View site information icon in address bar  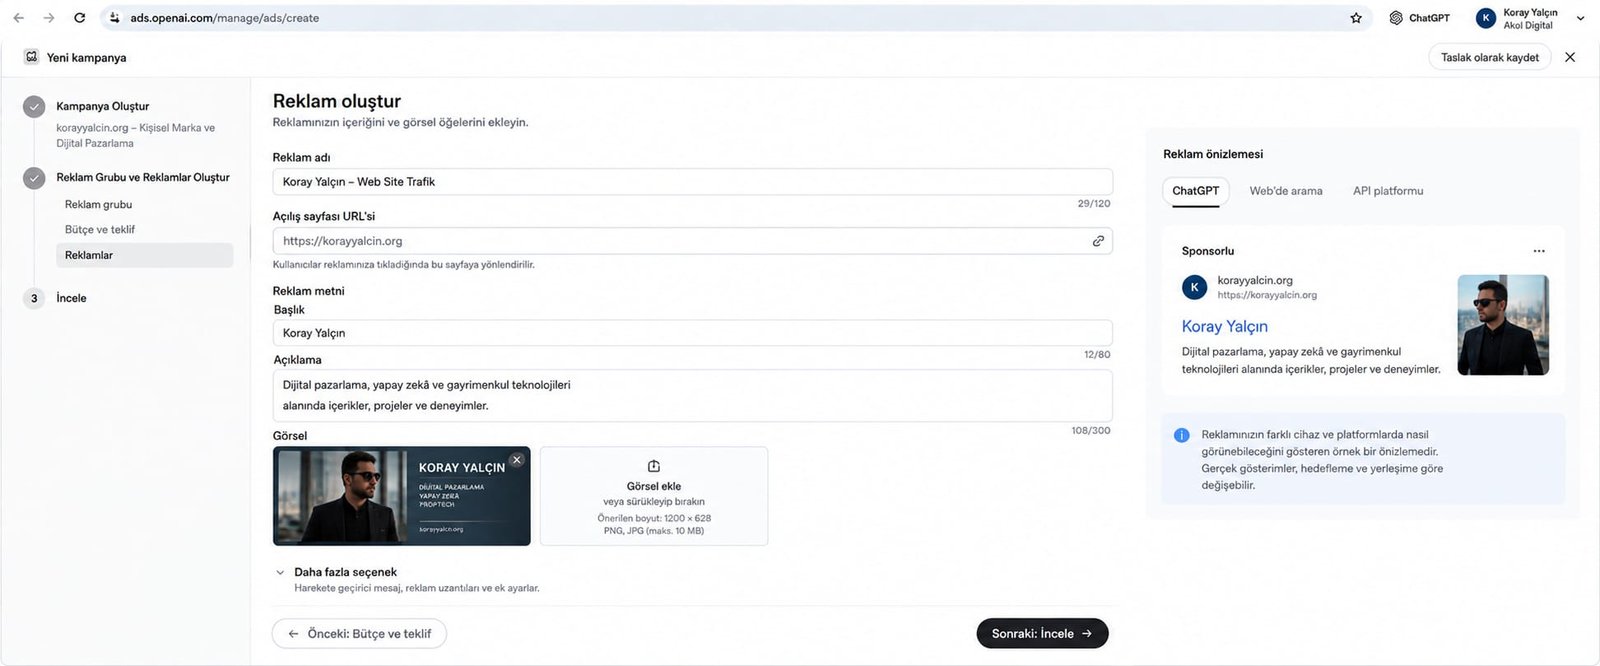[x=115, y=18]
